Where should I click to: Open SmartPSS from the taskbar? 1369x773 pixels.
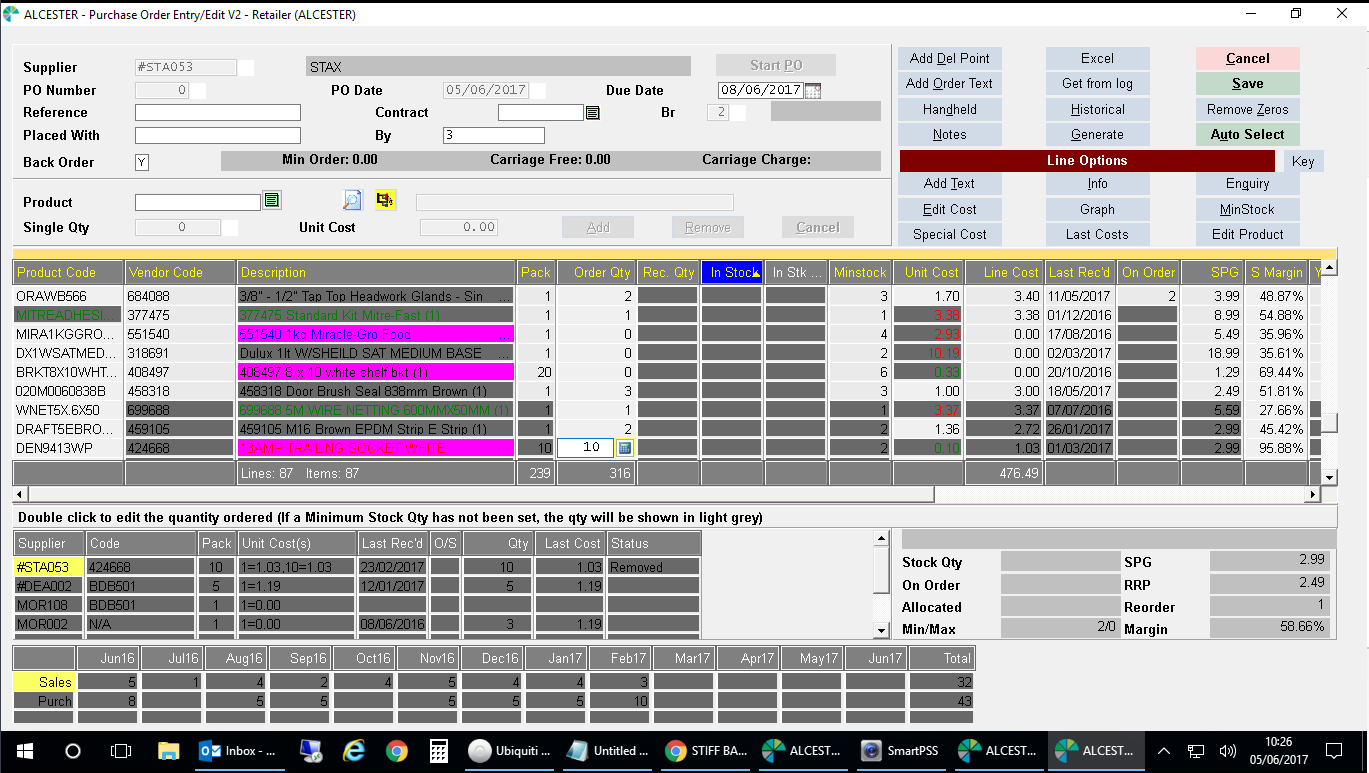click(898, 751)
